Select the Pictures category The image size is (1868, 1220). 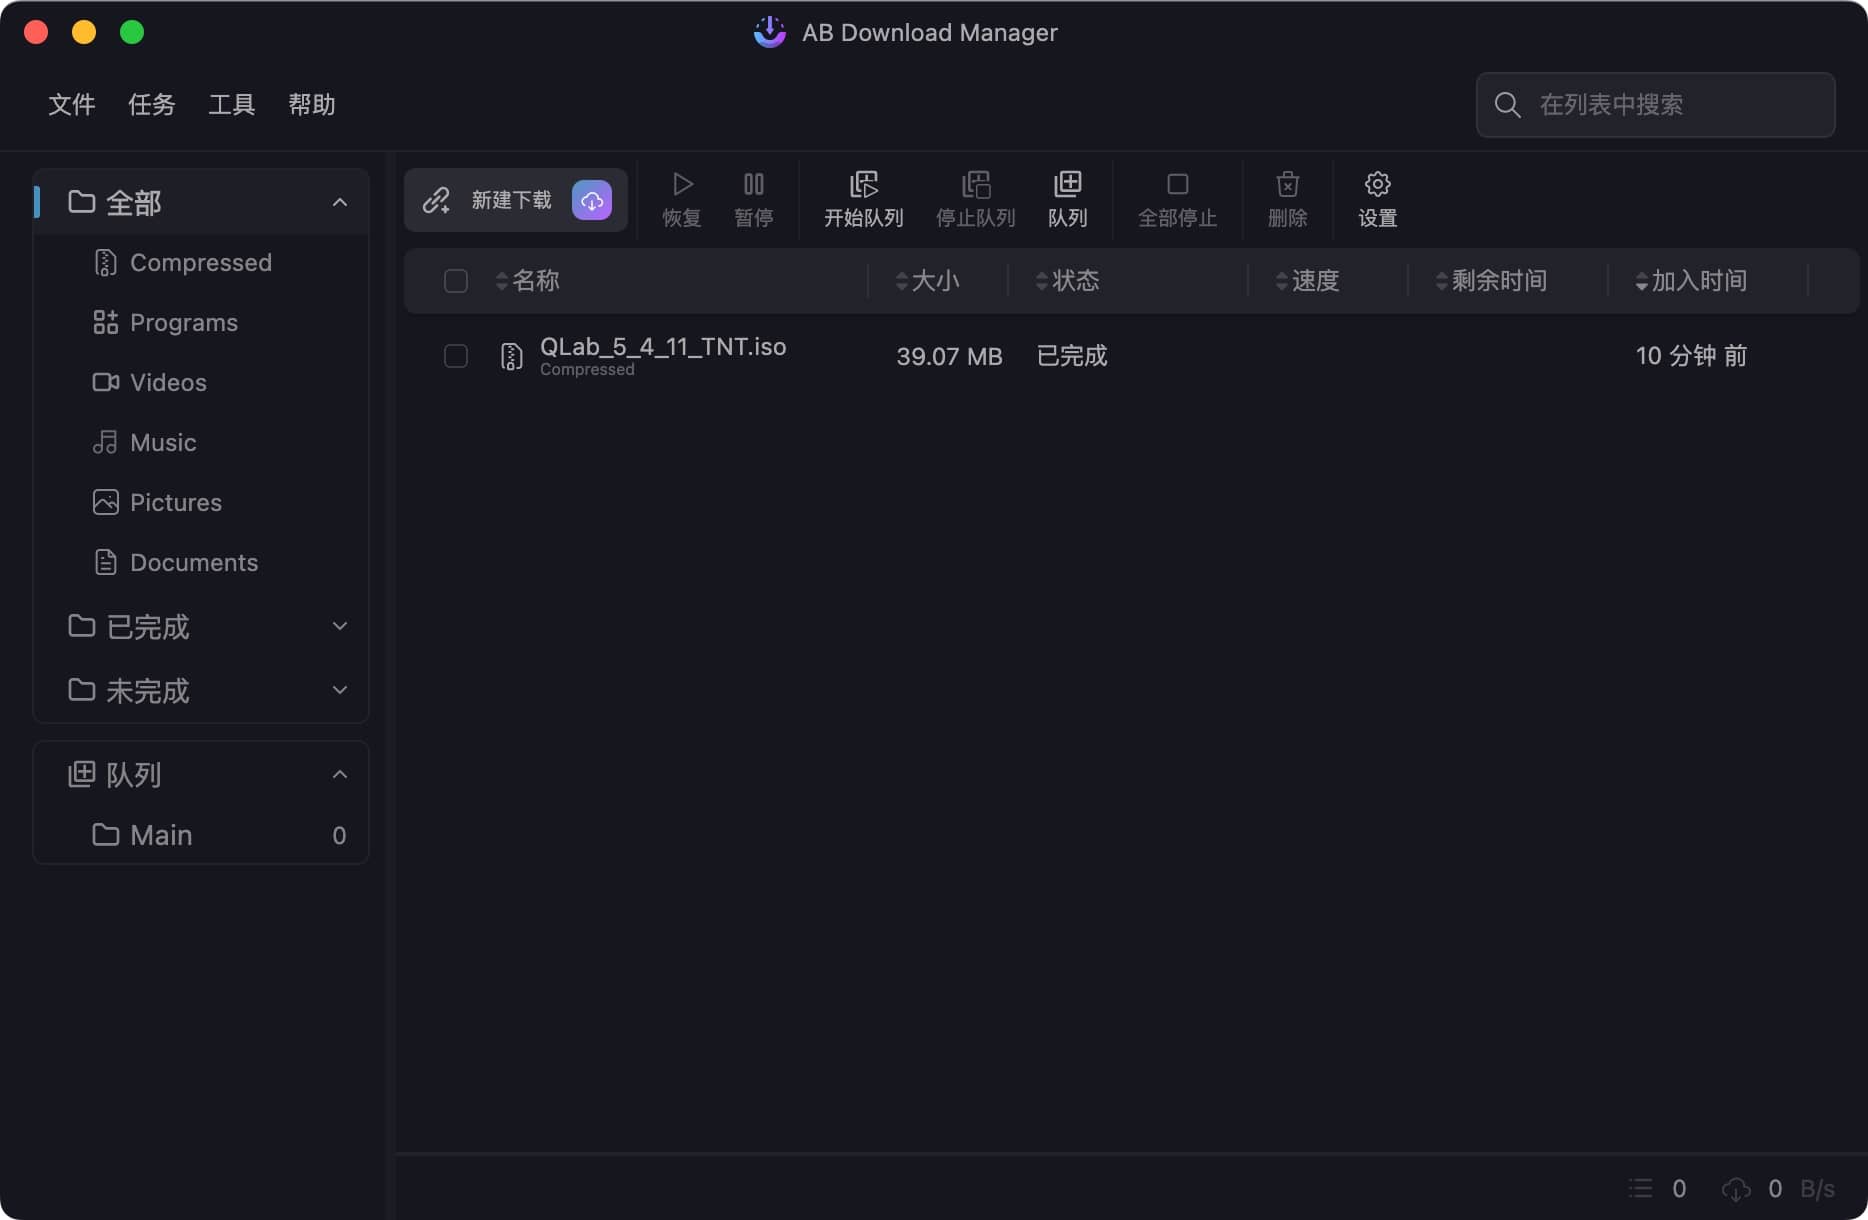click(x=201, y=502)
